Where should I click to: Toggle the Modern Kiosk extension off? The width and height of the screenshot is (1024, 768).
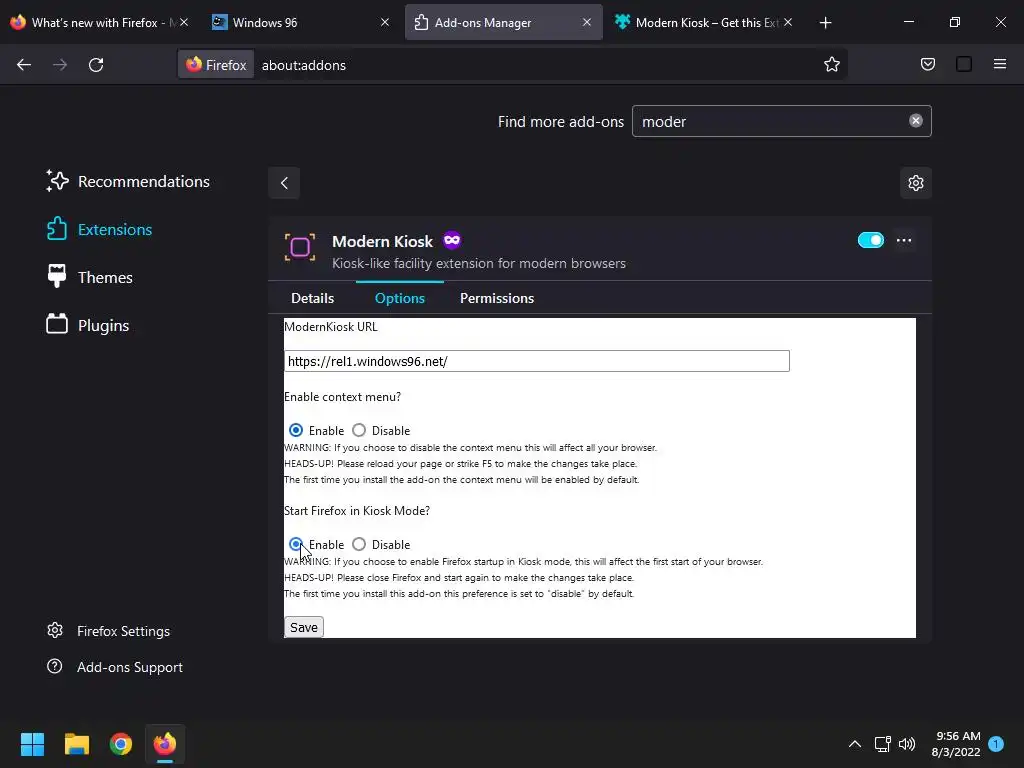coord(871,240)
